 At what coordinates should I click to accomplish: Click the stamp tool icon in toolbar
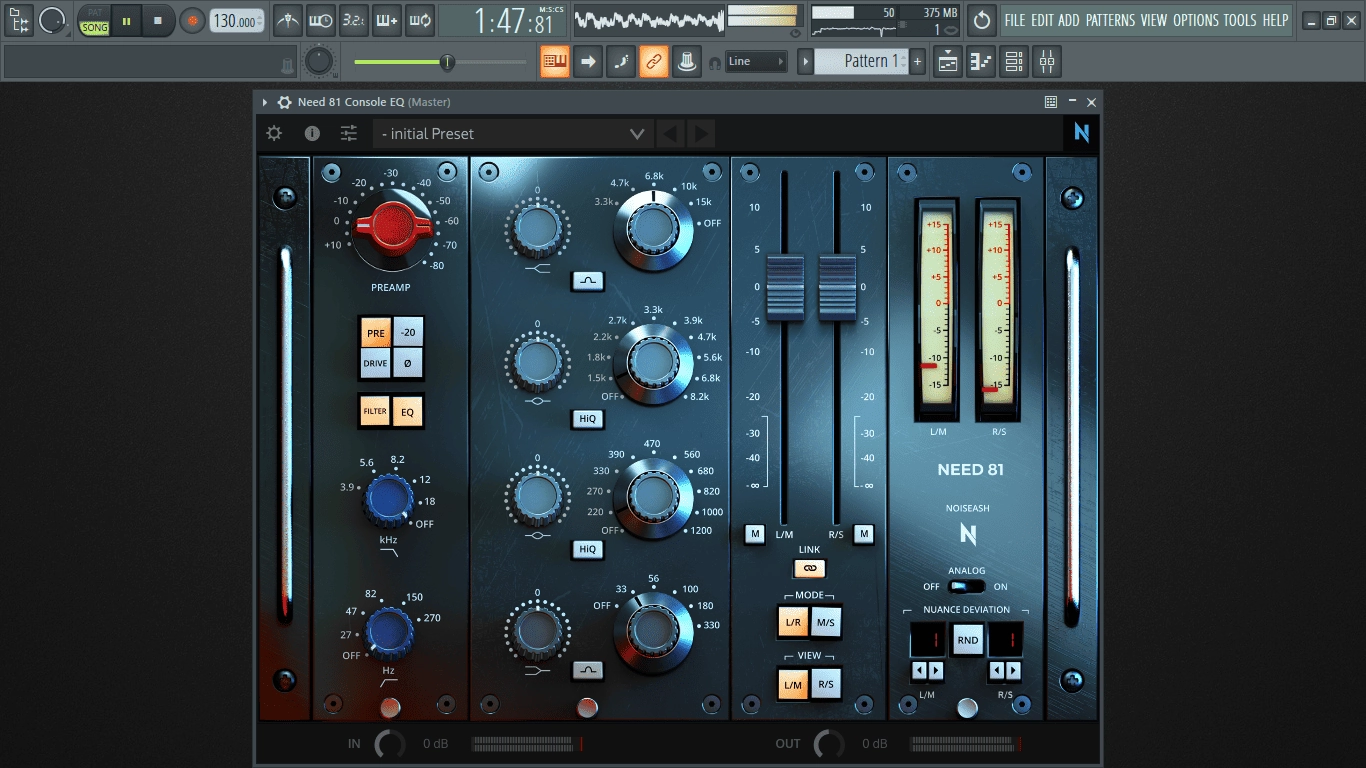coord(686,61)
